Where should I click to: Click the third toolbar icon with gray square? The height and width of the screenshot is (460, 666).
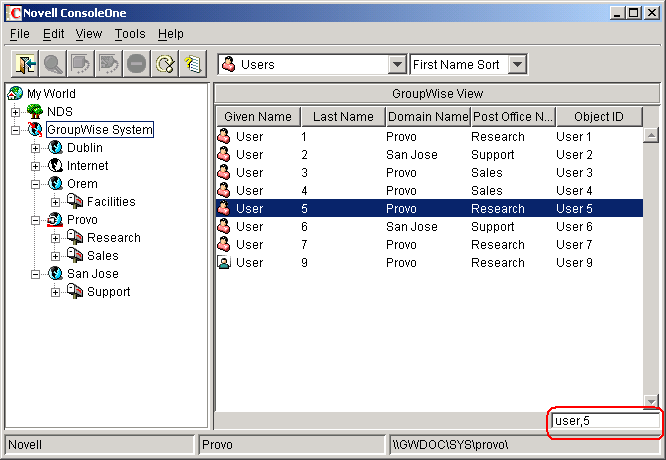coord(81,64)
